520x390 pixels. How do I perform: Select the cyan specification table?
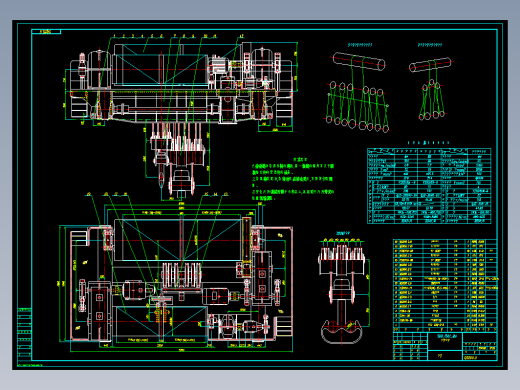tap(429, 185)
